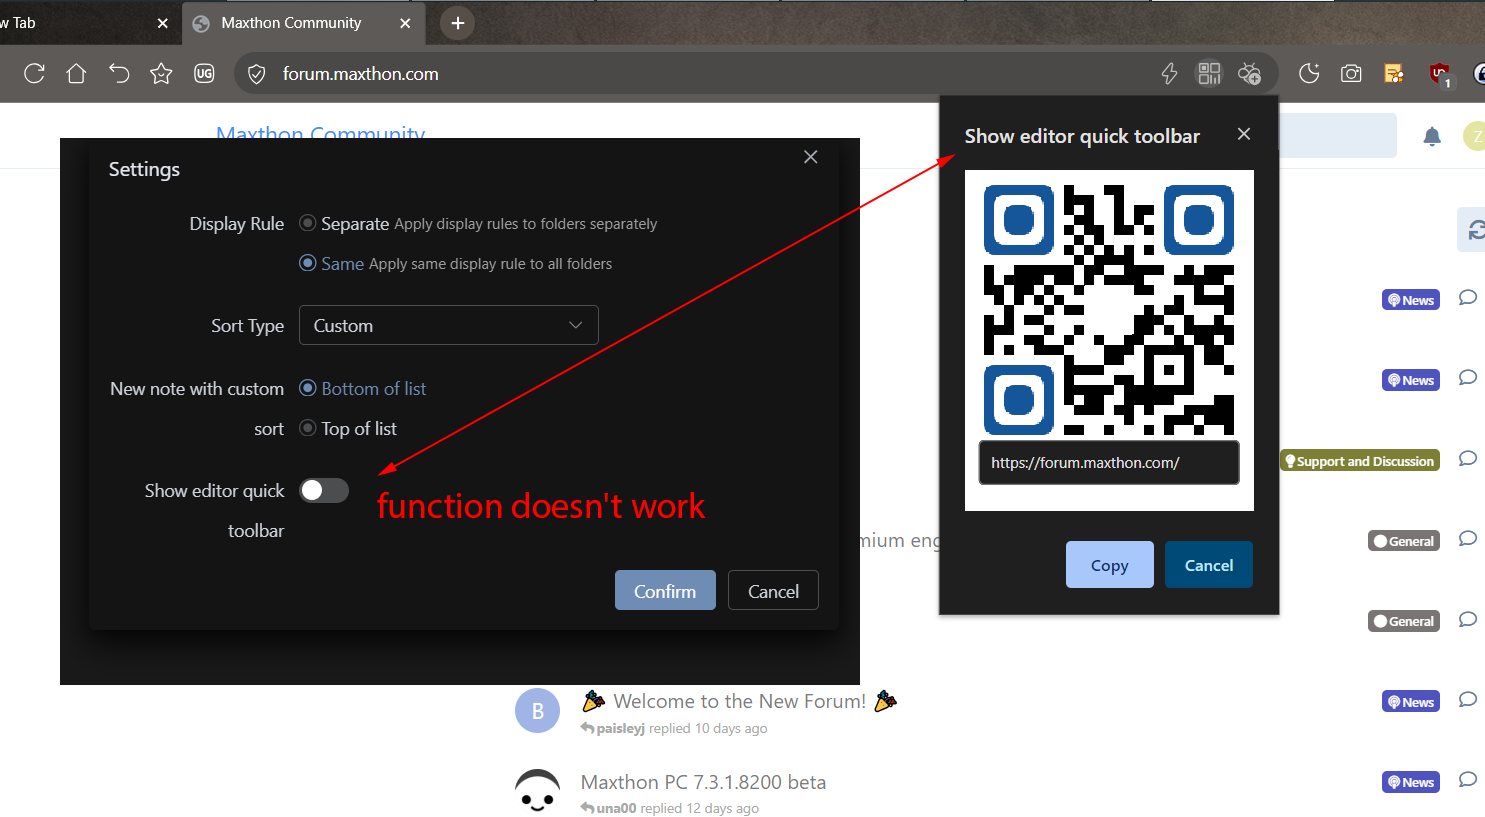Open the UG extension icon

pos(204,73)
